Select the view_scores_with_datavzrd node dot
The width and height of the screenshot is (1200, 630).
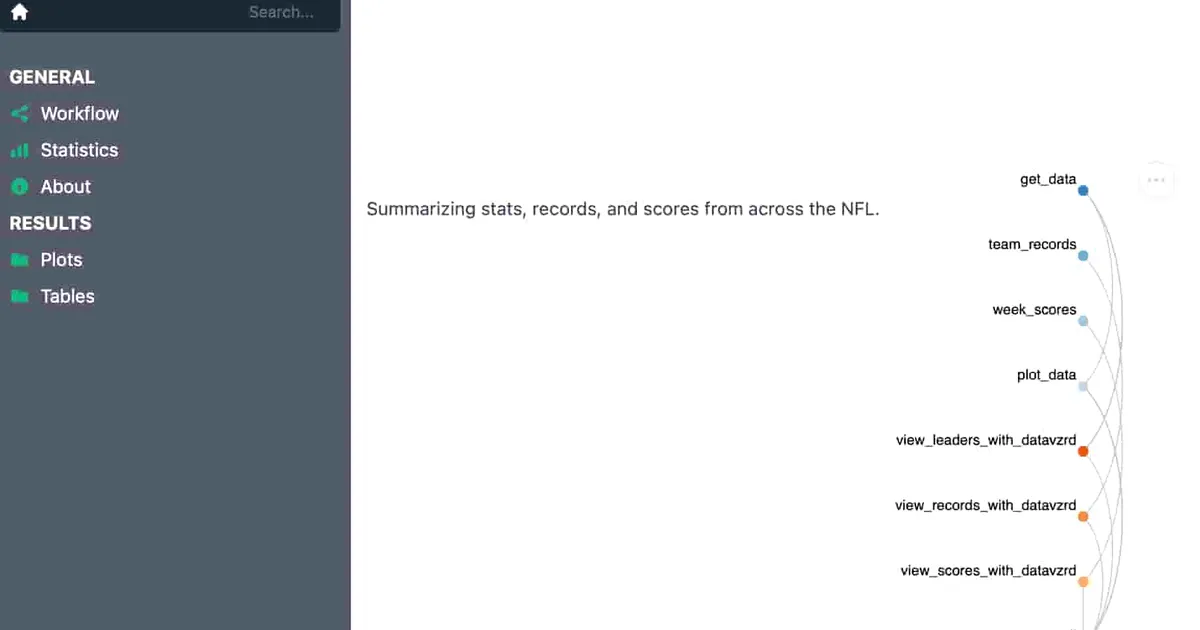[x=1083, y=581]
